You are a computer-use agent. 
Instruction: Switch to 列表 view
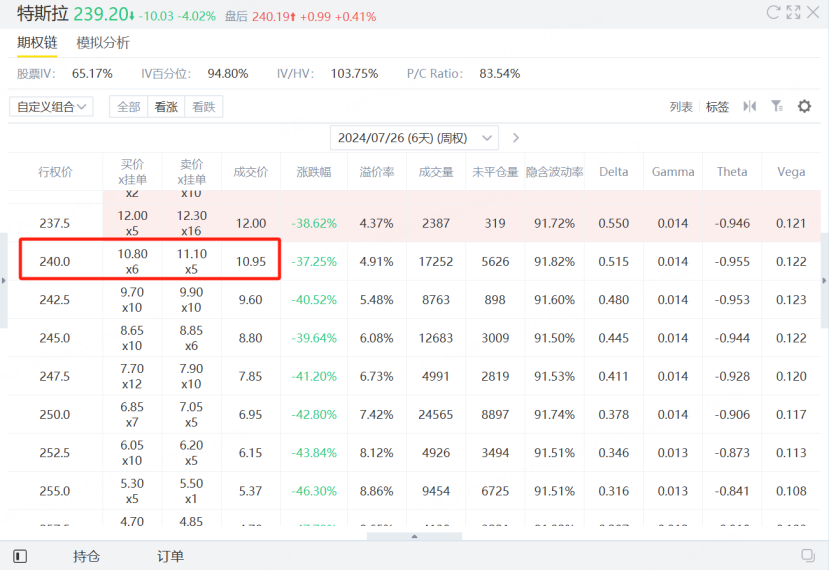tap(681, 107)
